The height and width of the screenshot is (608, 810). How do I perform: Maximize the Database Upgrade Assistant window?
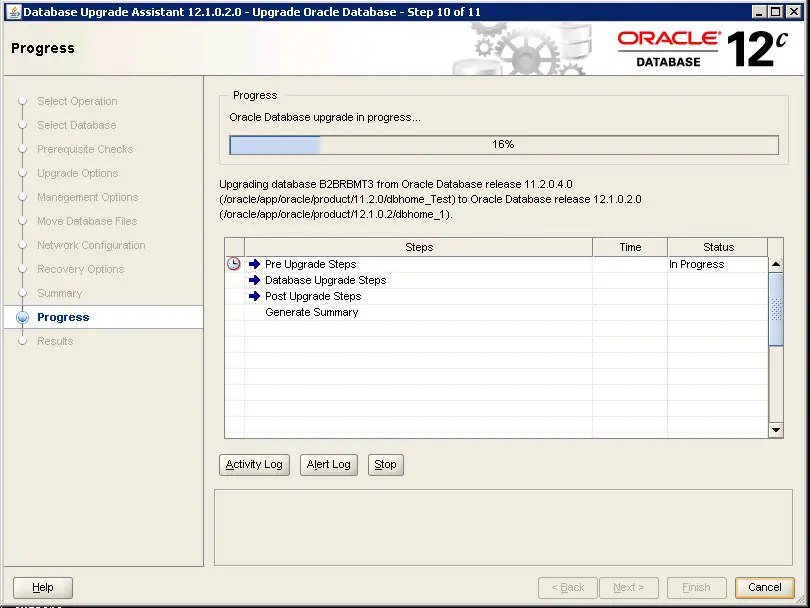click(x=776, y=12)
